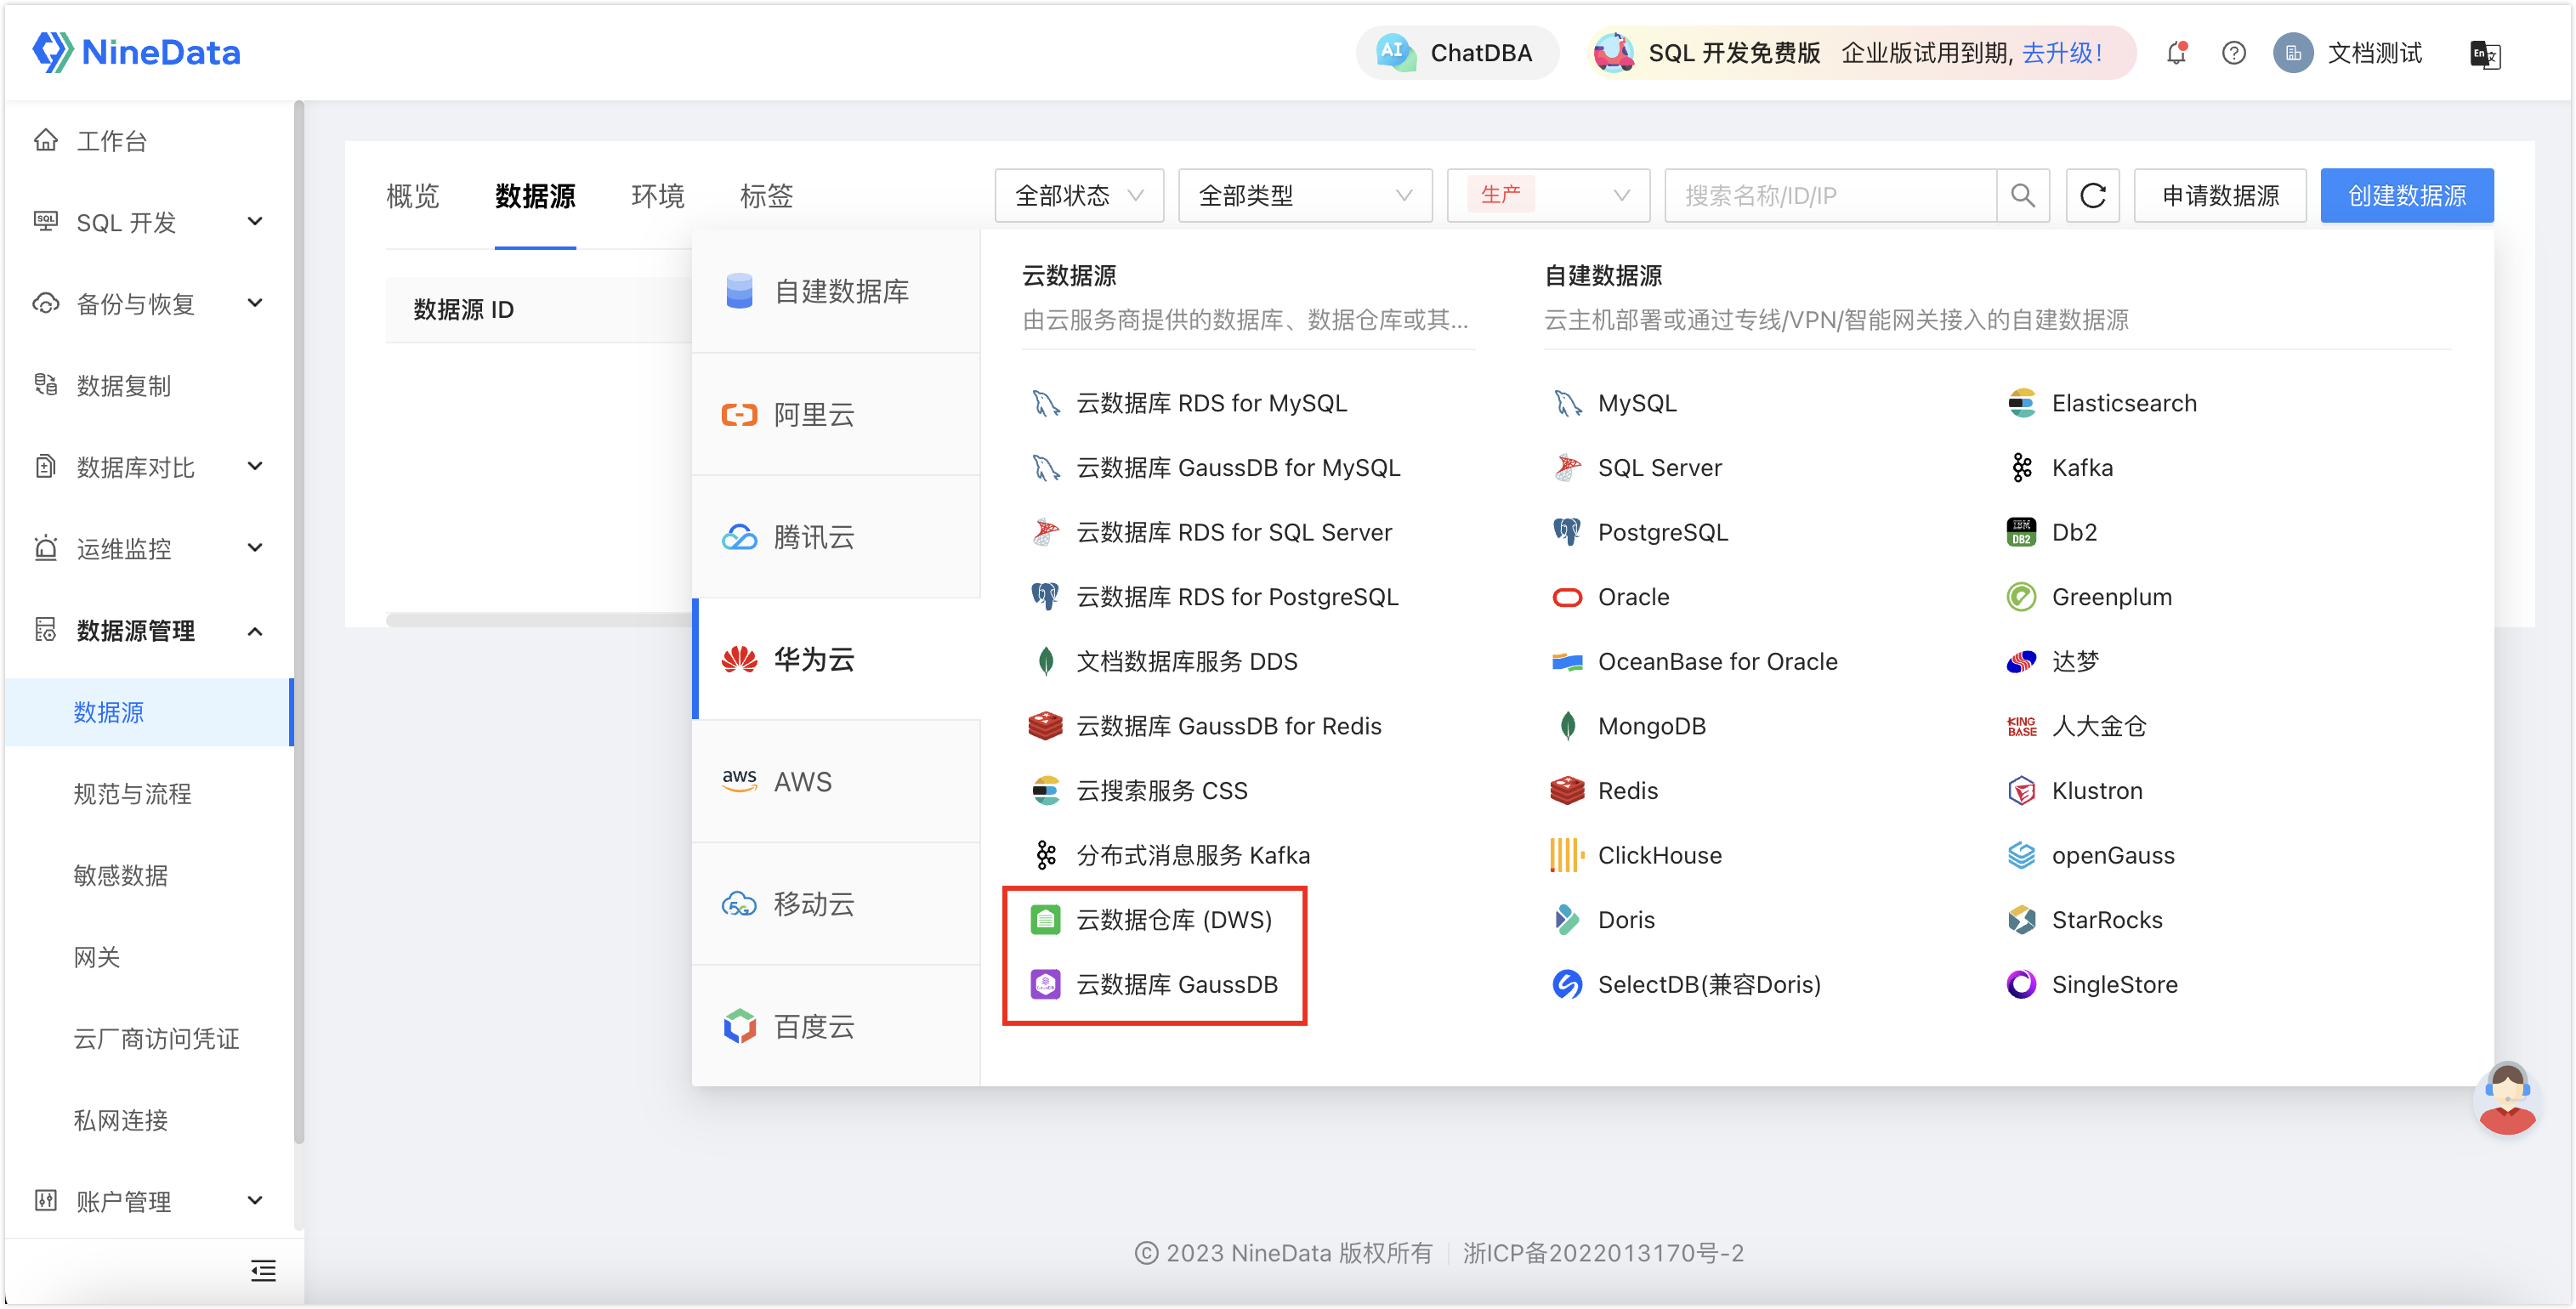
Task: Open the 全部类型 type dropdown
Action: (1305, 196)
